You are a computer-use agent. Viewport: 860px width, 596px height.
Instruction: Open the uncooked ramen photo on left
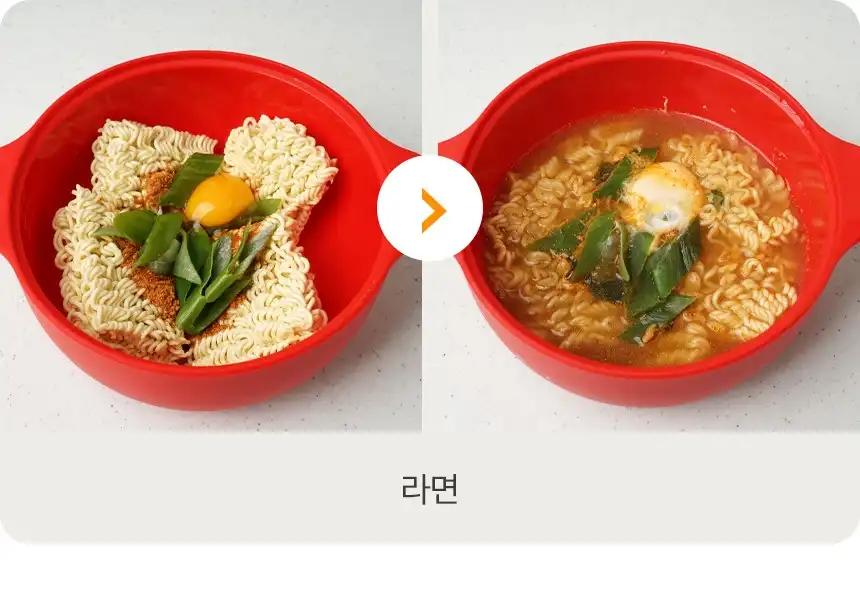211,216
